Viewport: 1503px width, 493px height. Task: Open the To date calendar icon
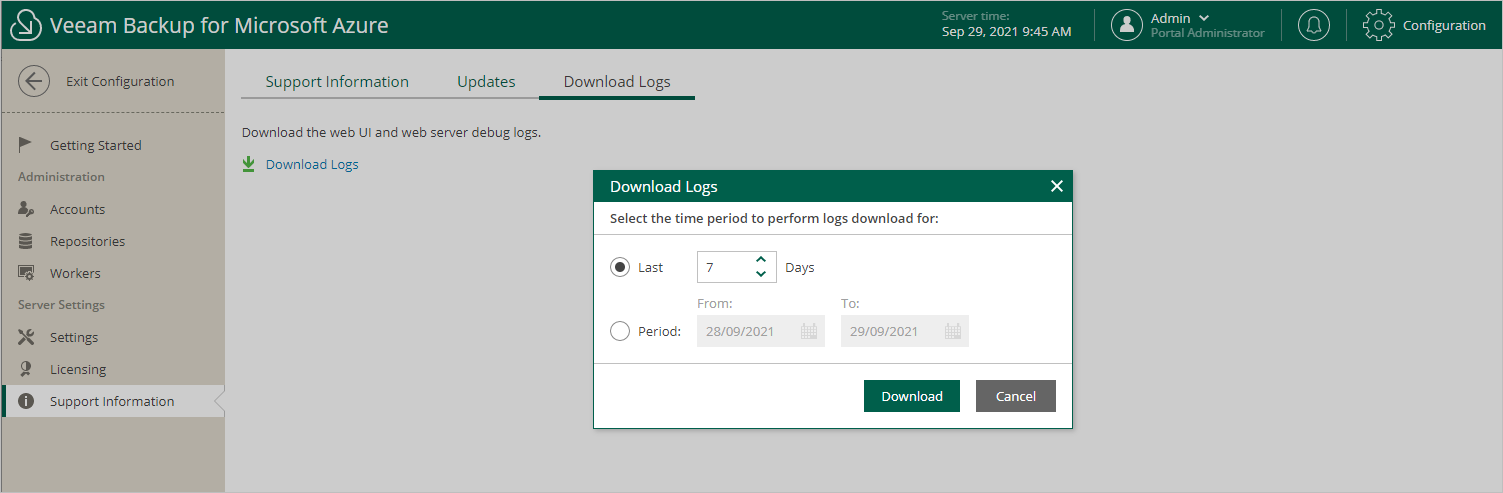[x=953, y=331]
